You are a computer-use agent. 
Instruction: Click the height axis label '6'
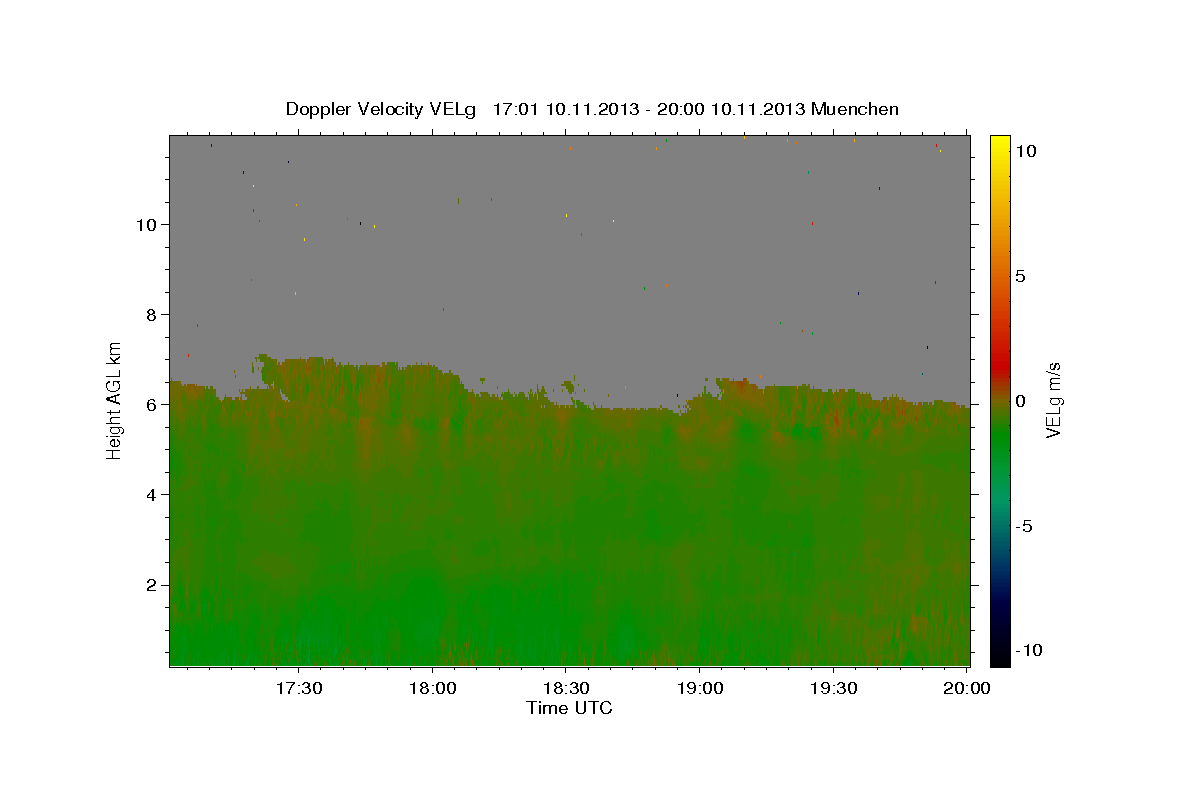(152, 404)
